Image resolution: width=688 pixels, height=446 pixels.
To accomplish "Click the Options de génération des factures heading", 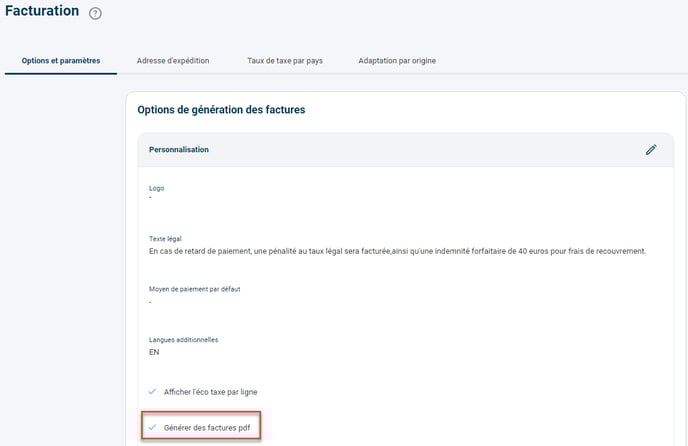I will coord(221,110).
